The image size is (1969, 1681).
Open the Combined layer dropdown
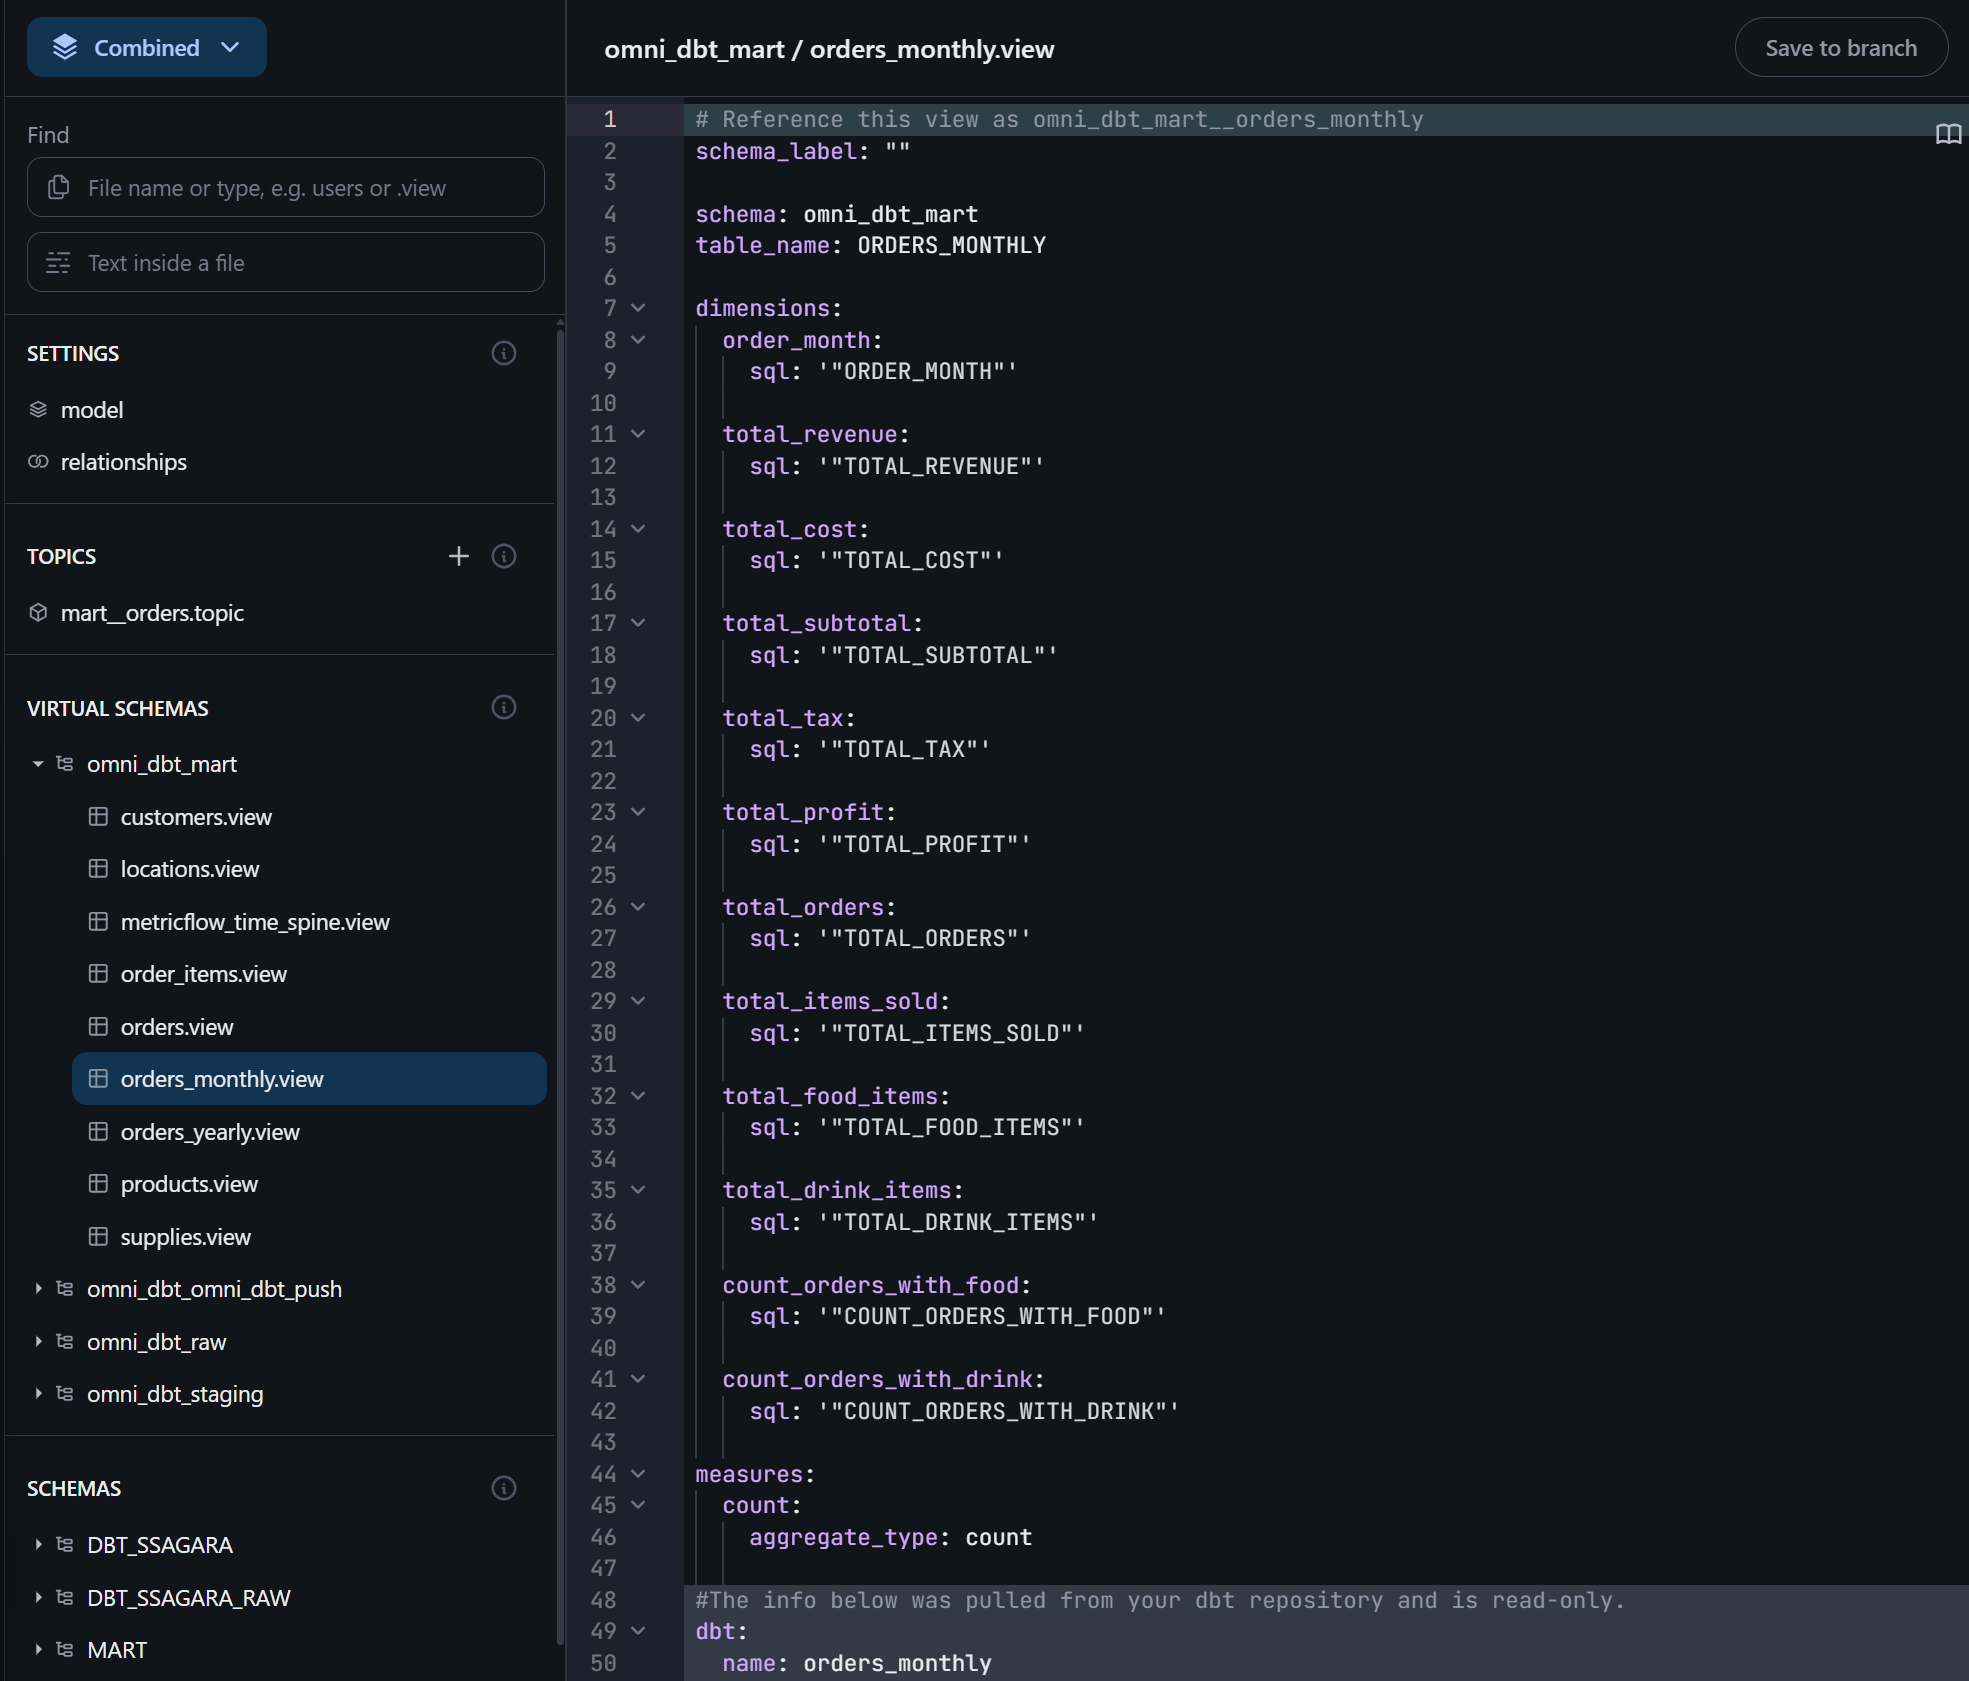tap(147, 48)
